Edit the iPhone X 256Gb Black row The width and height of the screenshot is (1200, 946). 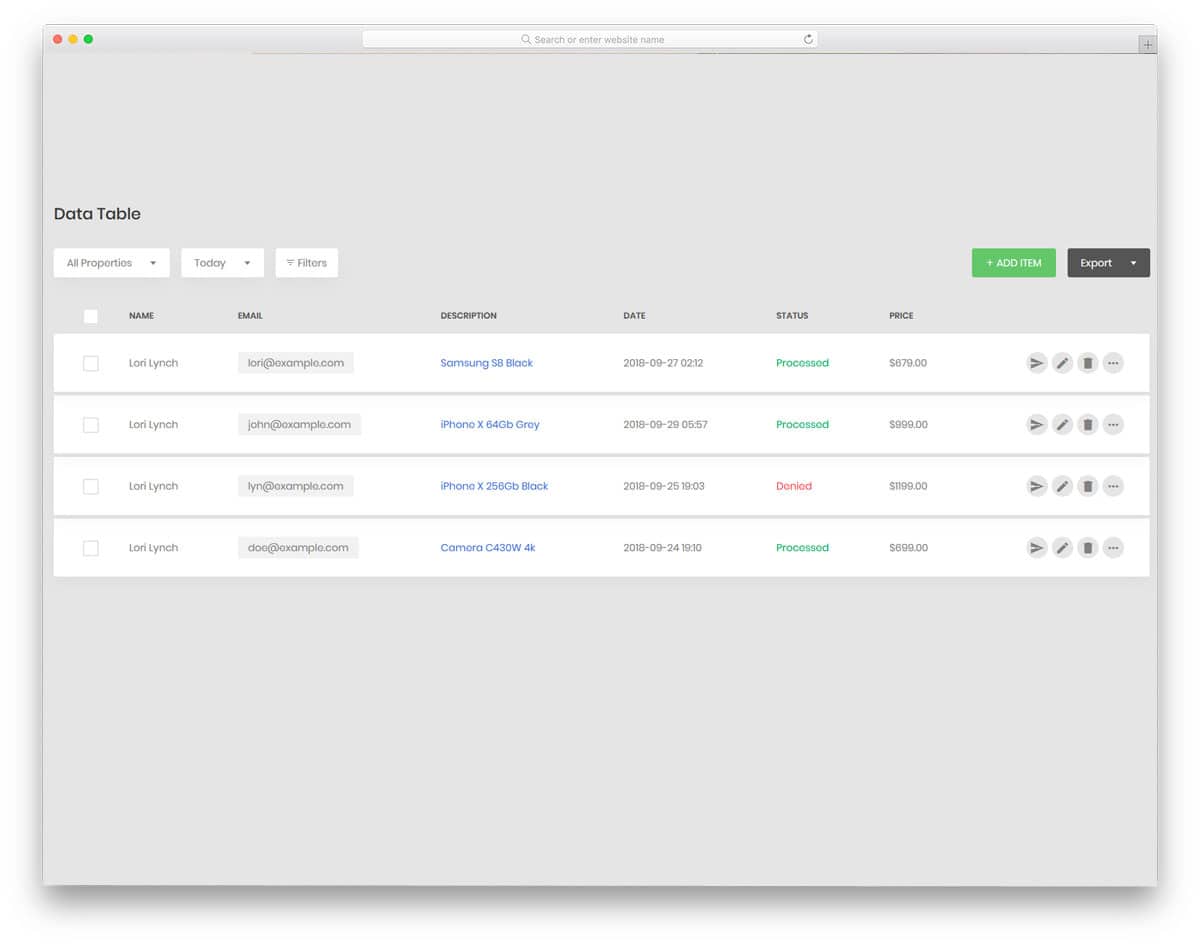tap(1062, 486)
